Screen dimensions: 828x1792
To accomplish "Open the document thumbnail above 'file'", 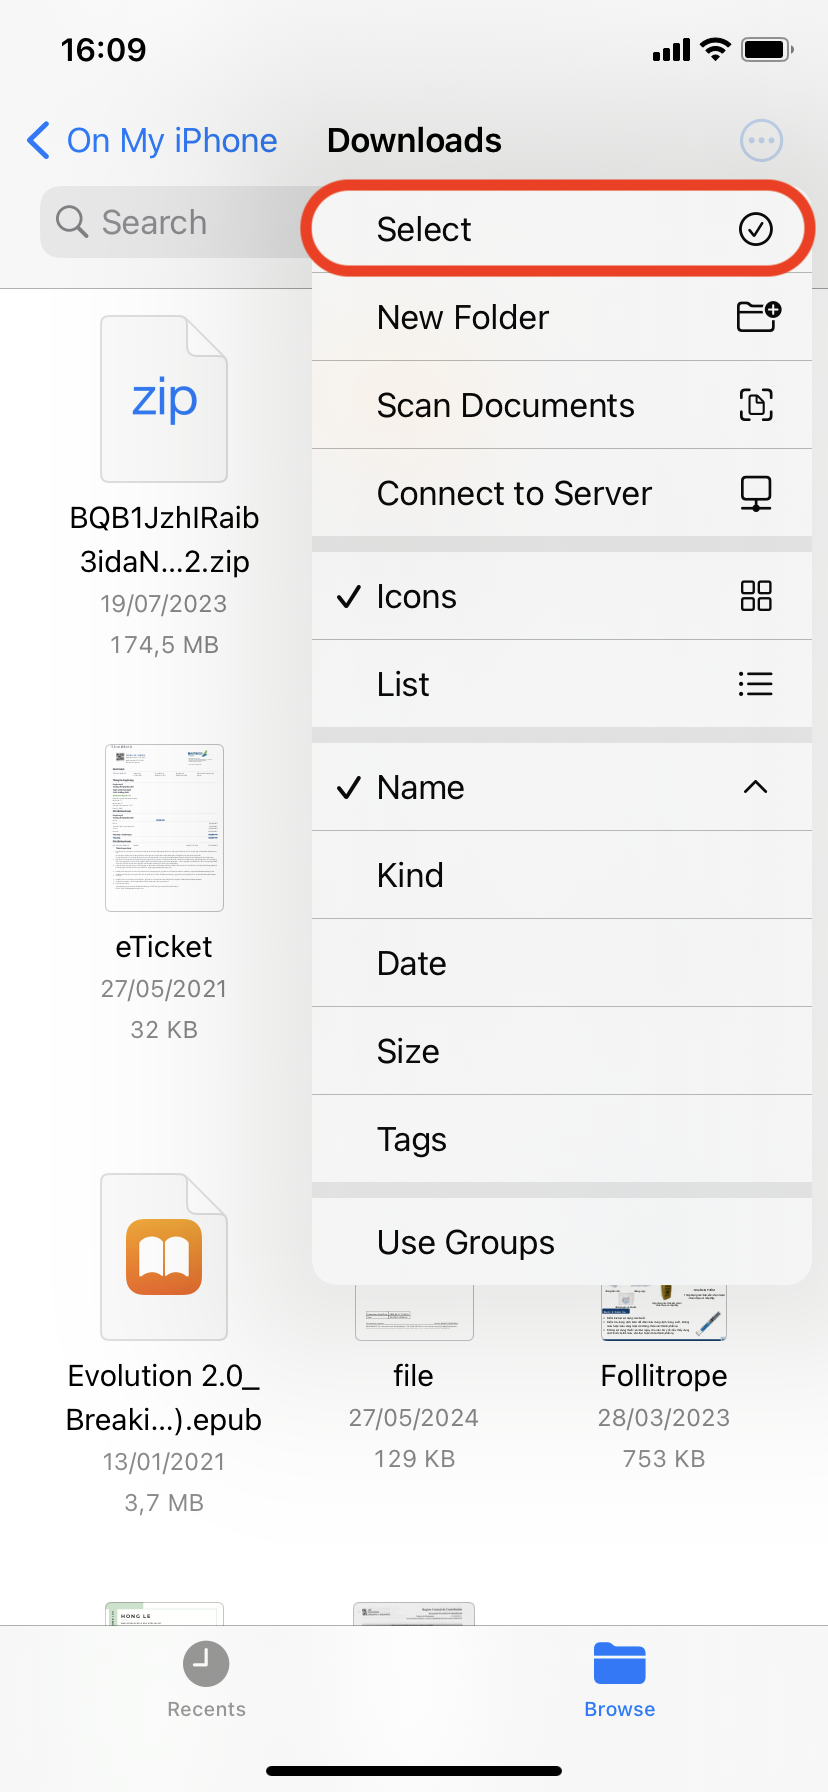I will click(x=414, y=1312).
